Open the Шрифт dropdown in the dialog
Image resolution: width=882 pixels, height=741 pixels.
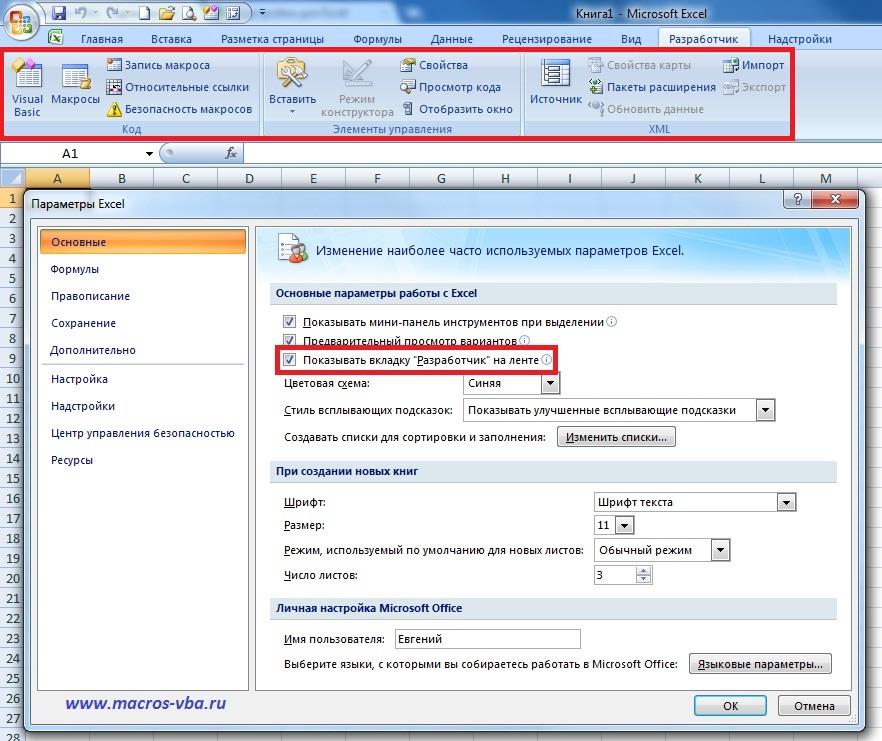[786, 502]
